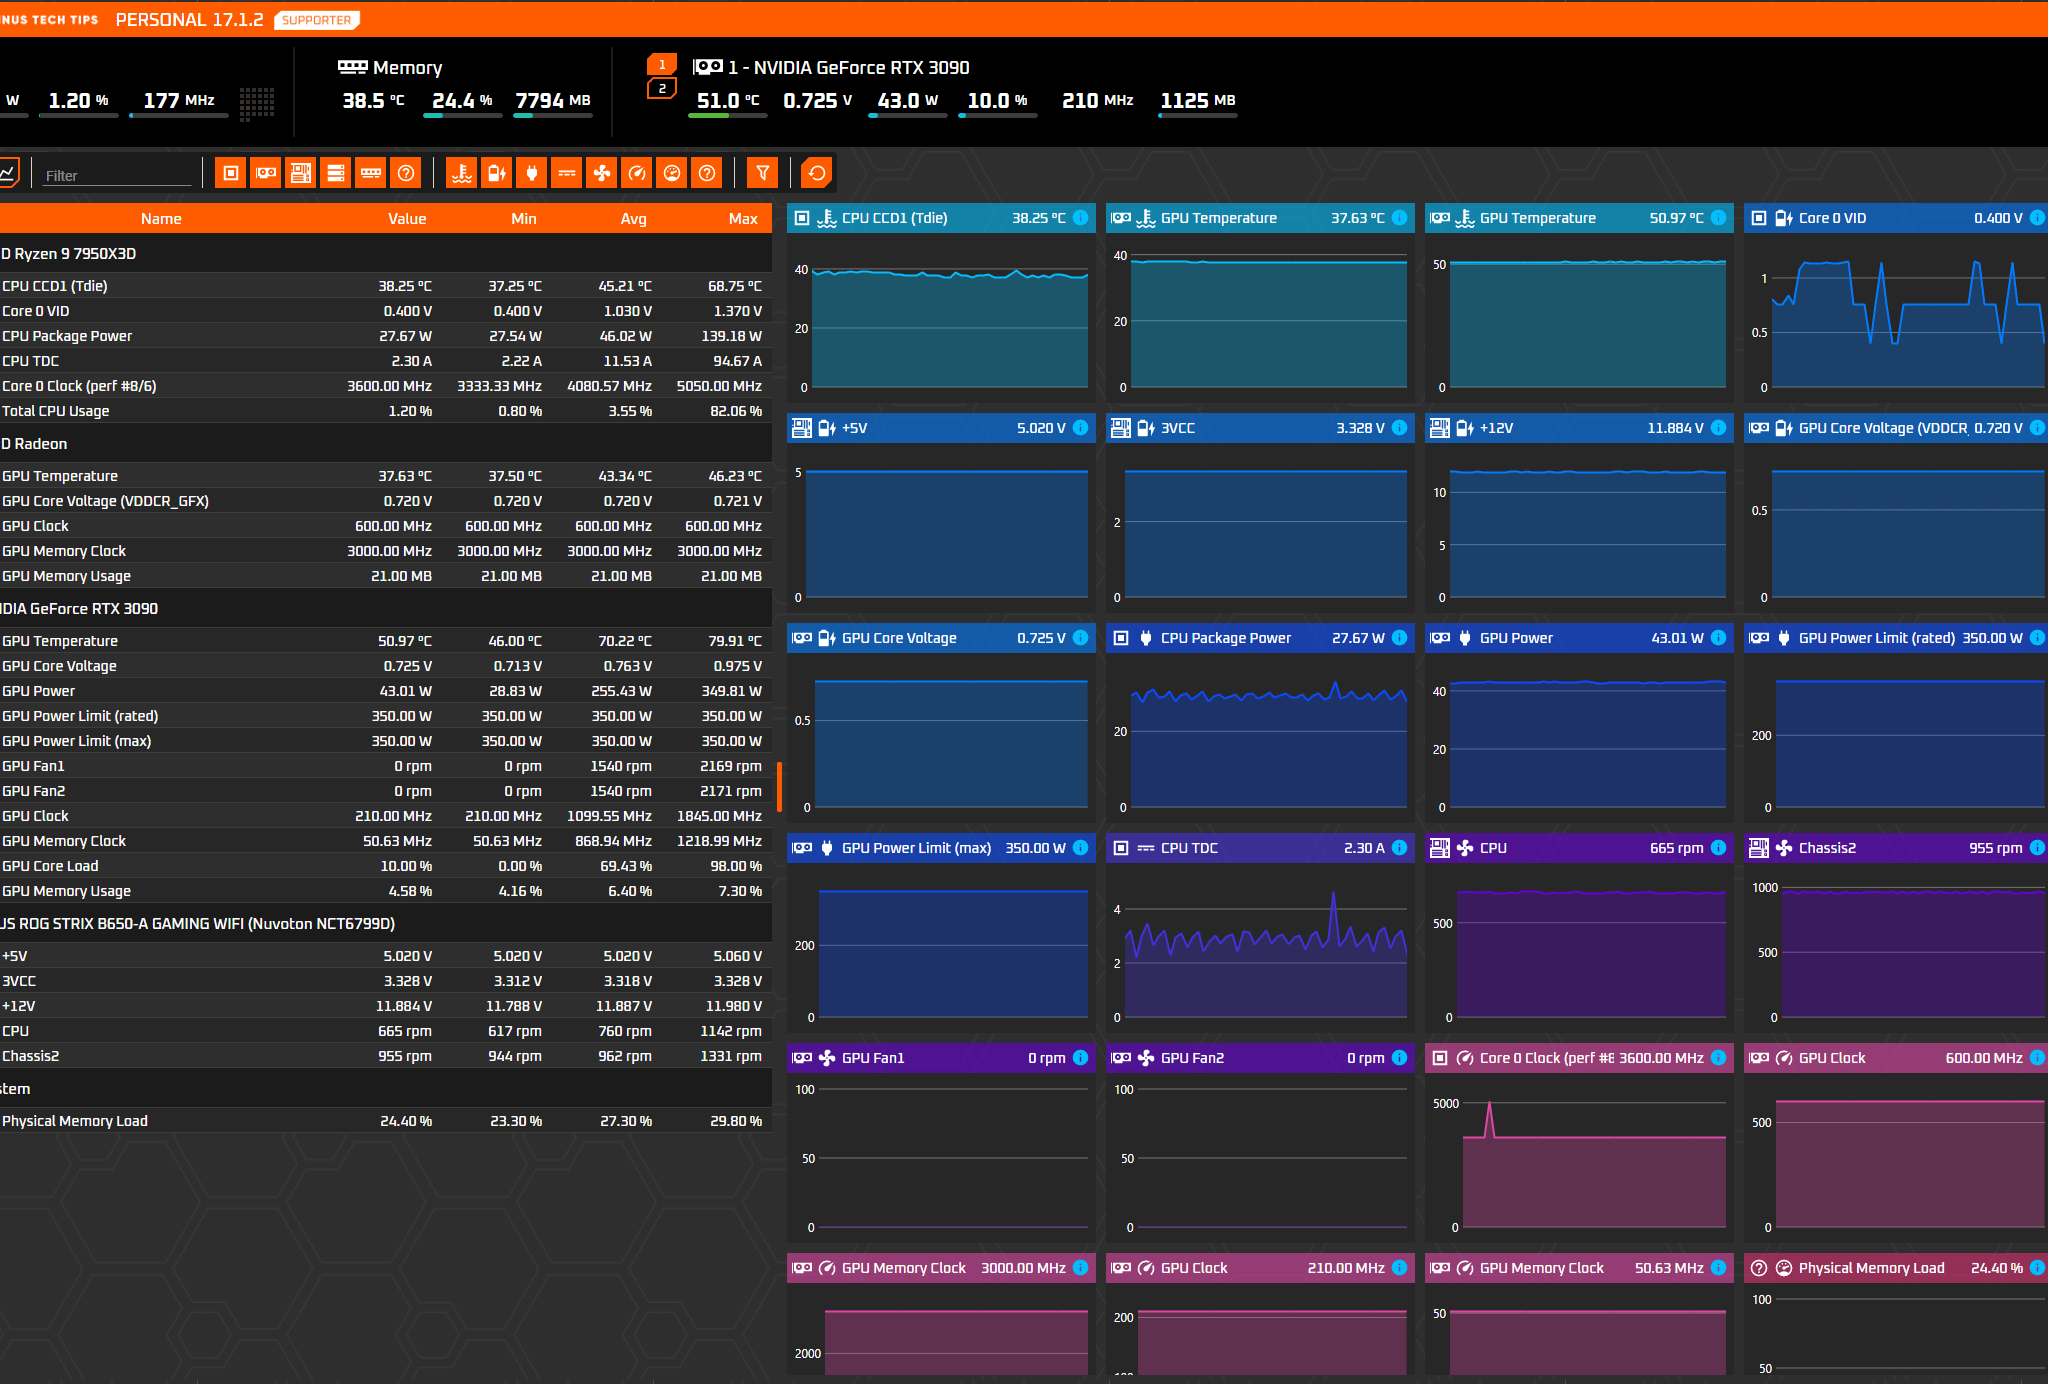The width and height of the screenshot is (2048, 1384).
Task: Toggle the motherboard hardware filter
Action: click(x=300, y=173)
